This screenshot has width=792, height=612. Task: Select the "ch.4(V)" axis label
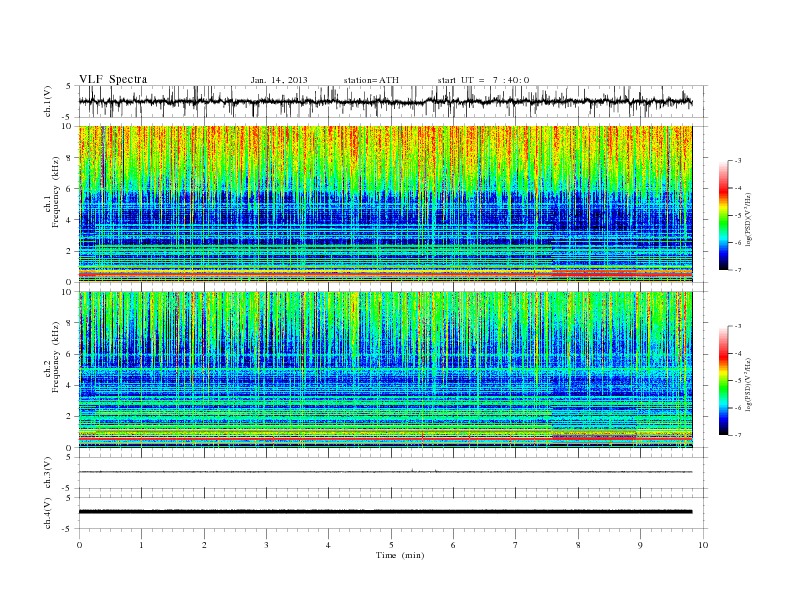pos(48,514)
